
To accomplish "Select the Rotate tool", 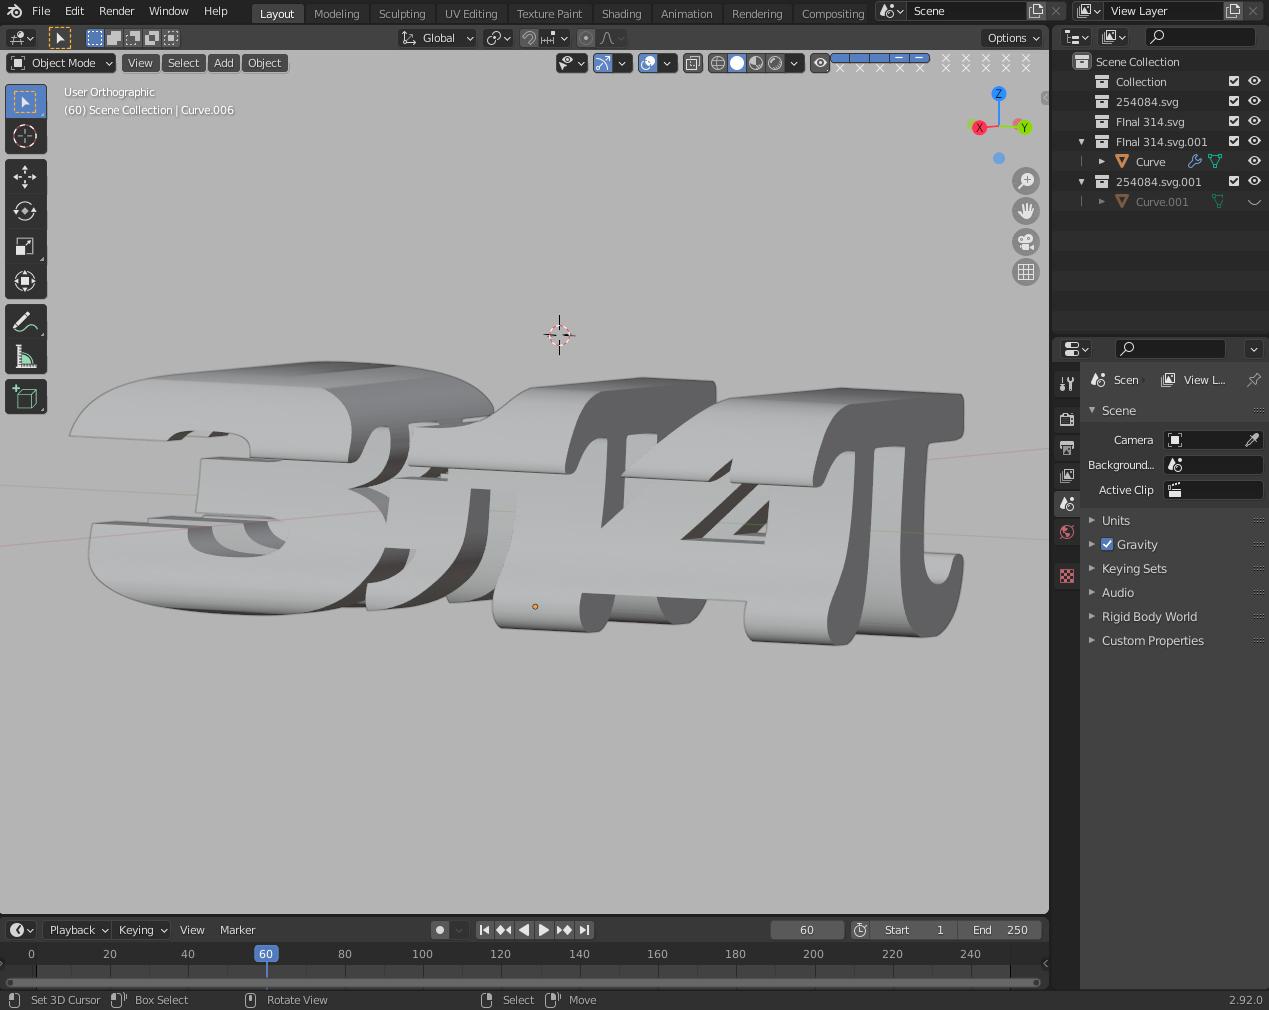I will point(25,211).
